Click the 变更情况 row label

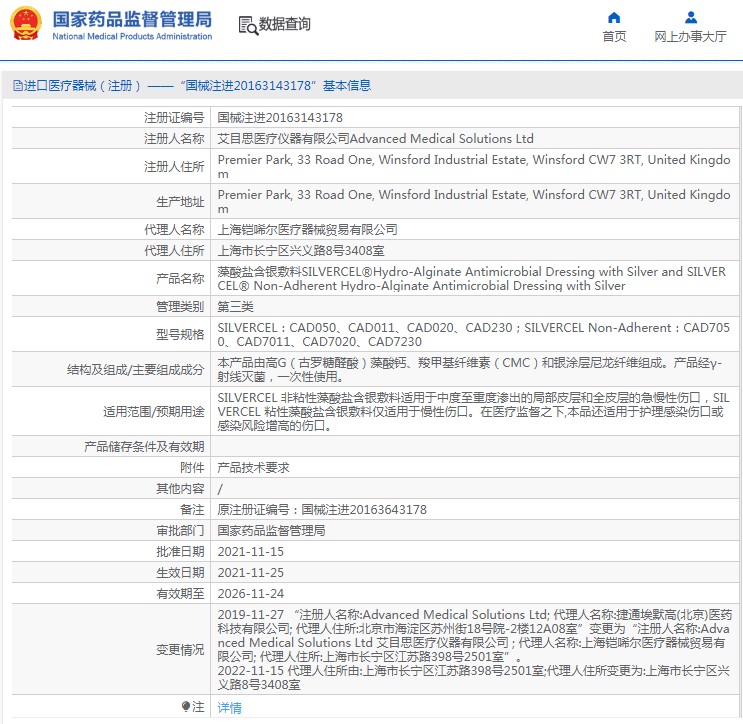(180, 650)
